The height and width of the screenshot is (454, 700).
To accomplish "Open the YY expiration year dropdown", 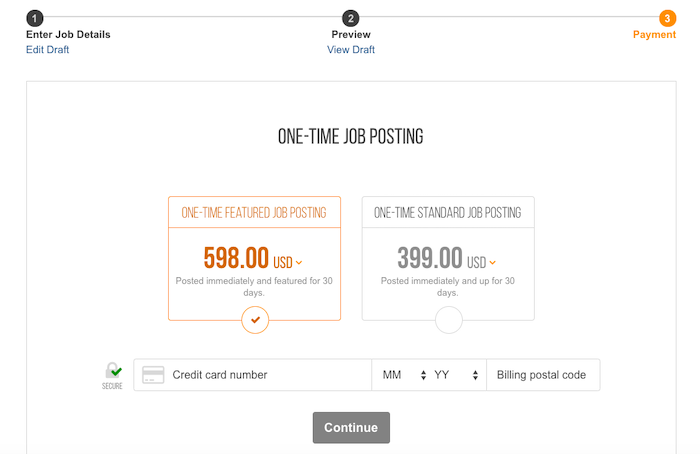I will (x=456, y=375).
